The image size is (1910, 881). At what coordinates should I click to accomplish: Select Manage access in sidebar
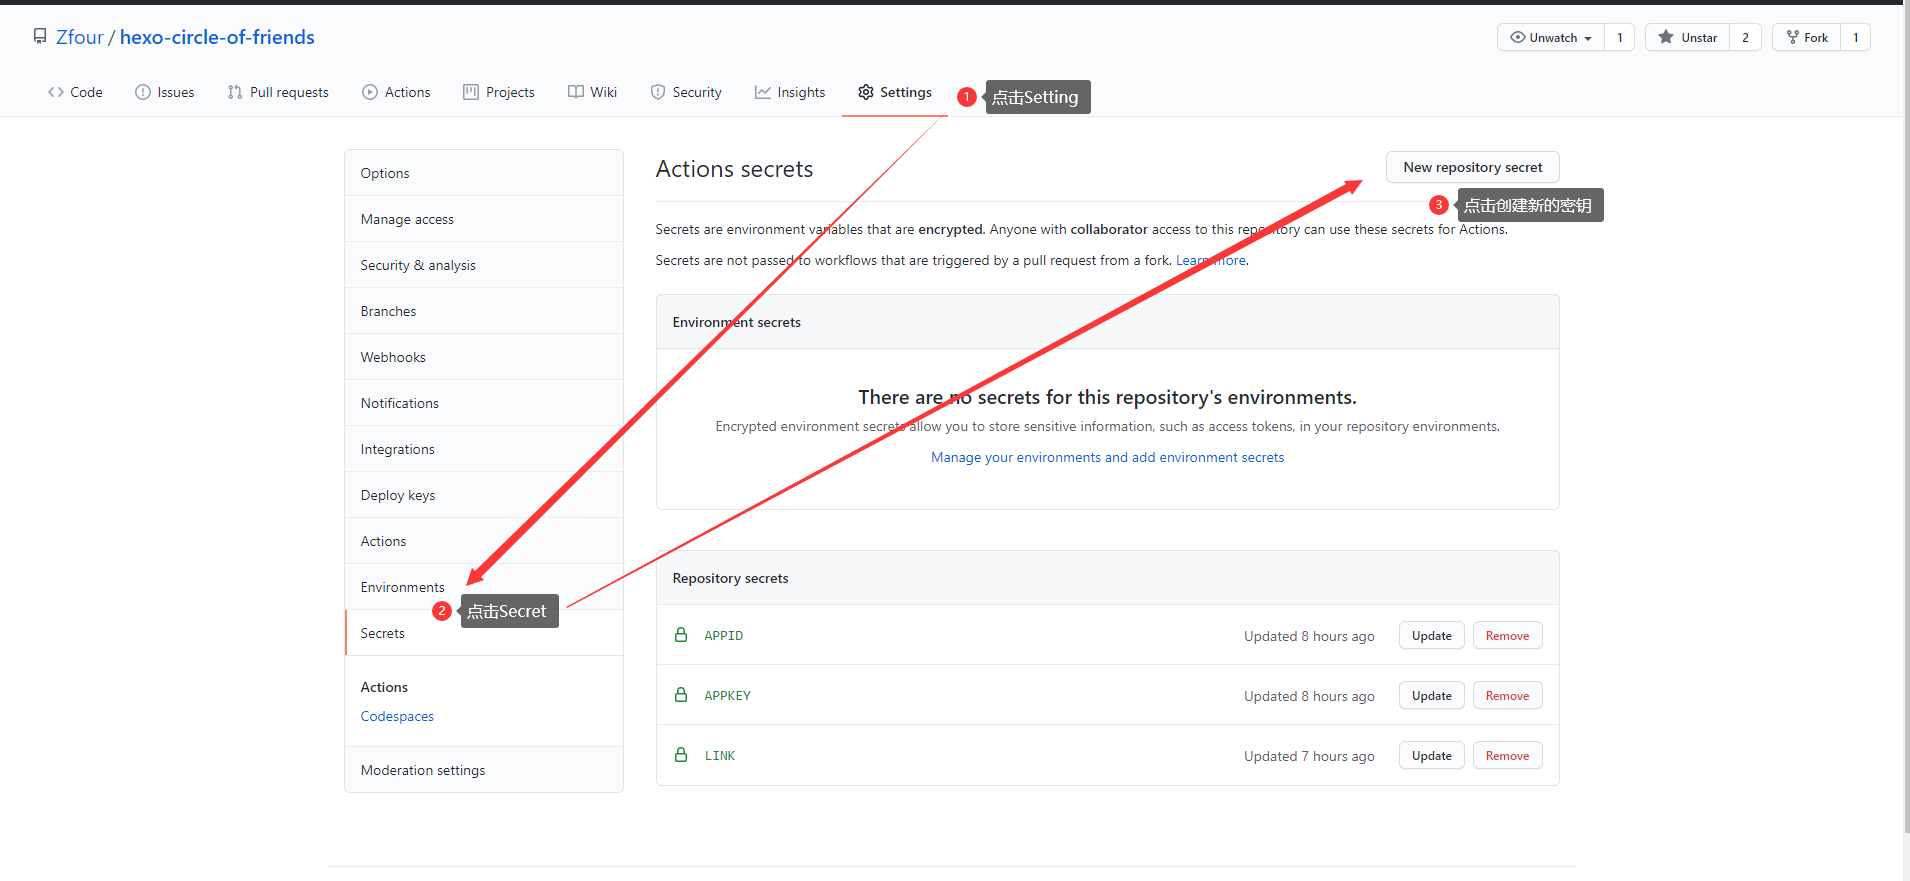pyautogui.click(x=484, y=219)
